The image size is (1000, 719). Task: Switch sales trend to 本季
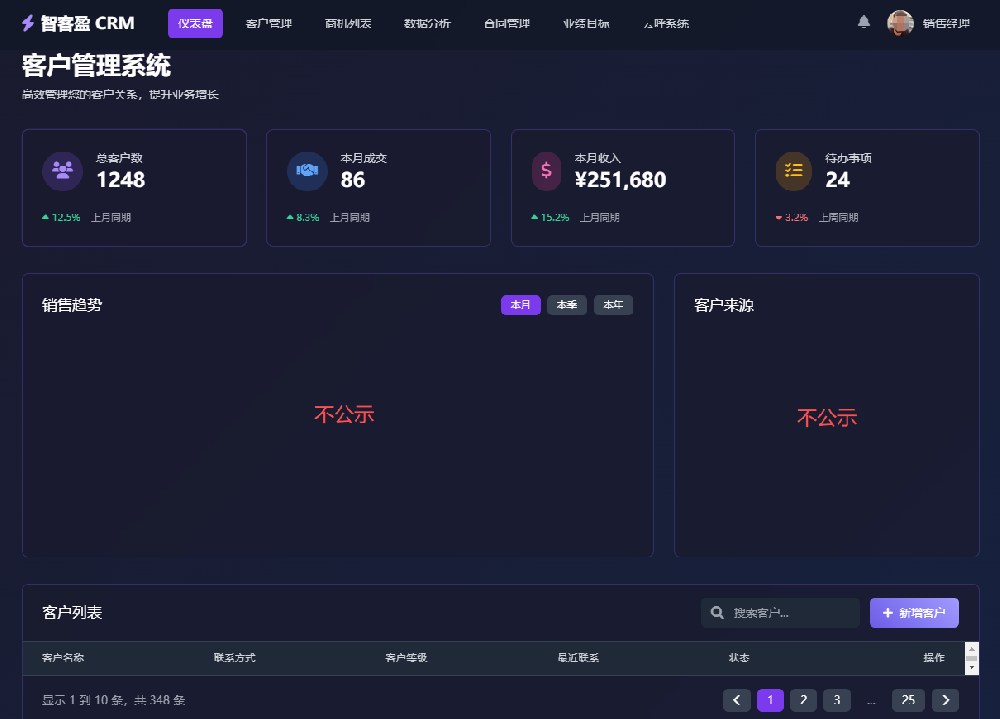coord(566,305)
